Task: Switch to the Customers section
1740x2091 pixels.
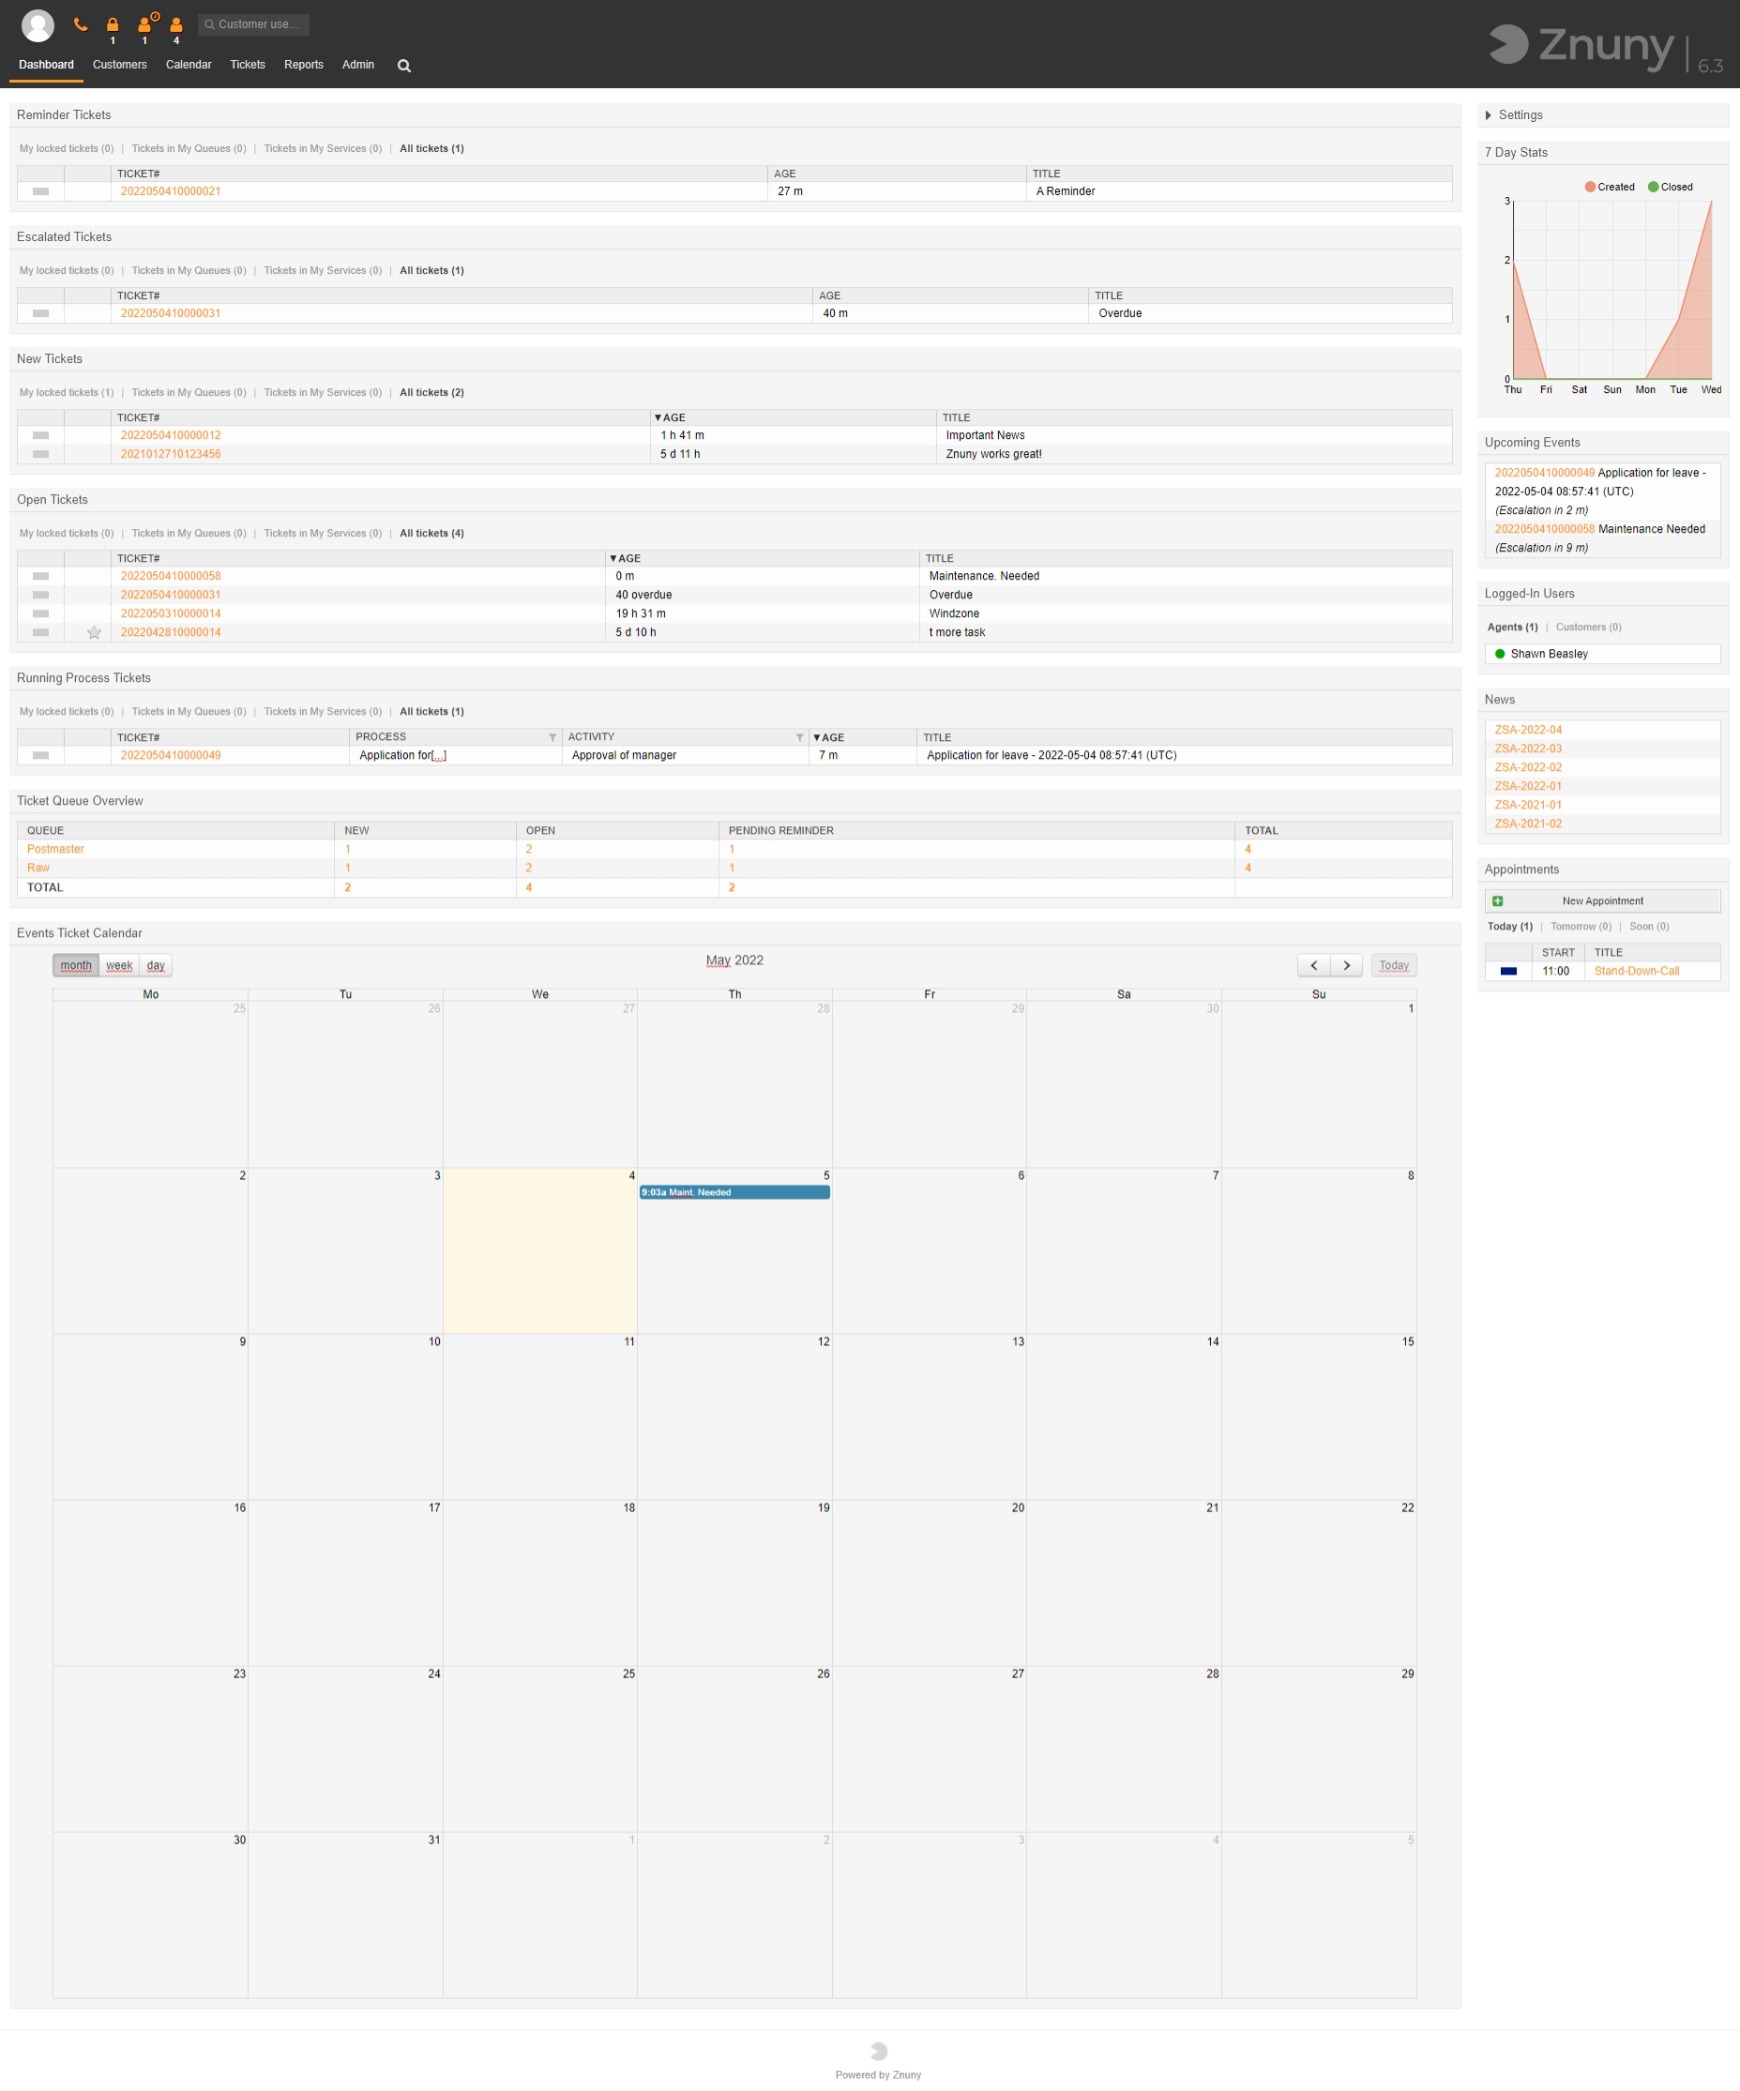Action: 119,64
